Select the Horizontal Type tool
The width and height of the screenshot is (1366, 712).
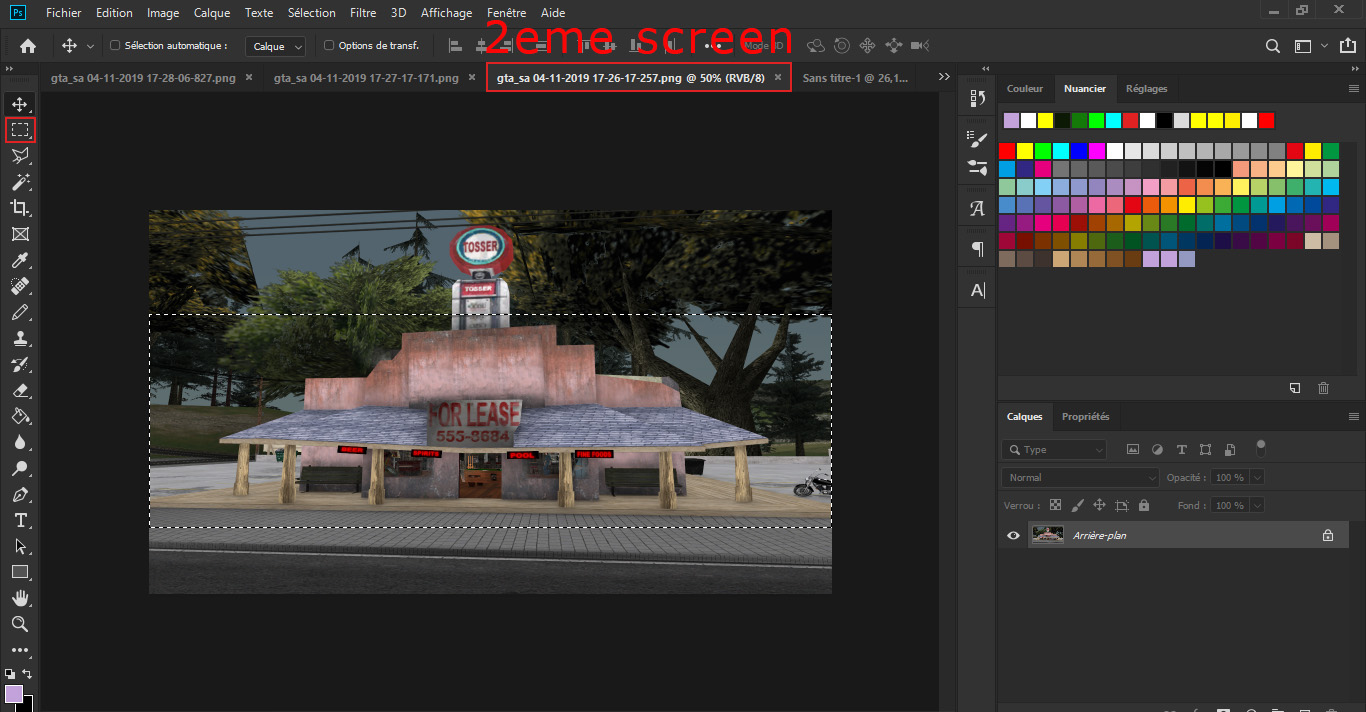[20, 520]
